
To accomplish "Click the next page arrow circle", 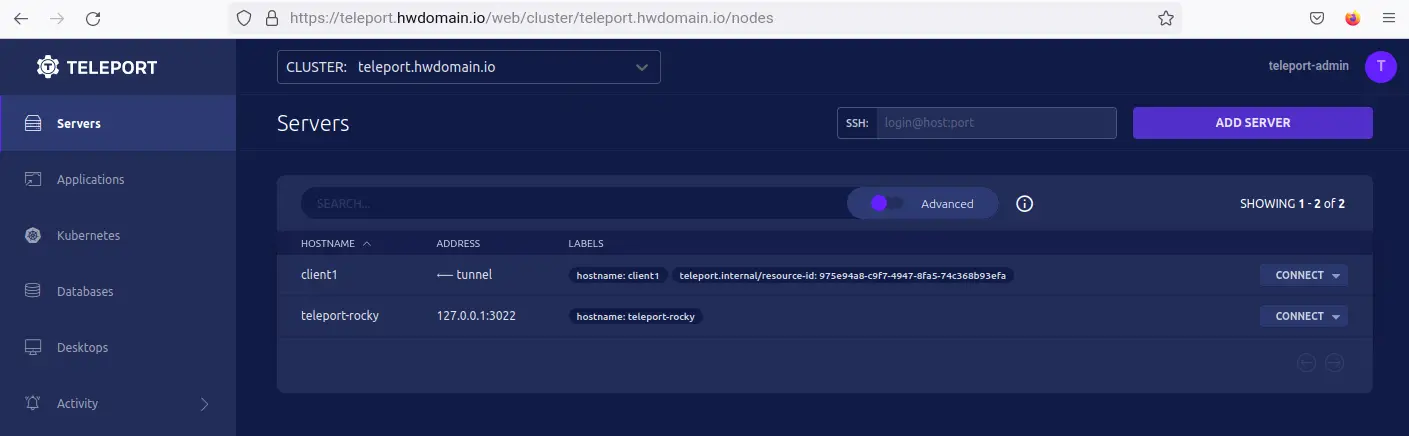I will (x=1334, y=363).
